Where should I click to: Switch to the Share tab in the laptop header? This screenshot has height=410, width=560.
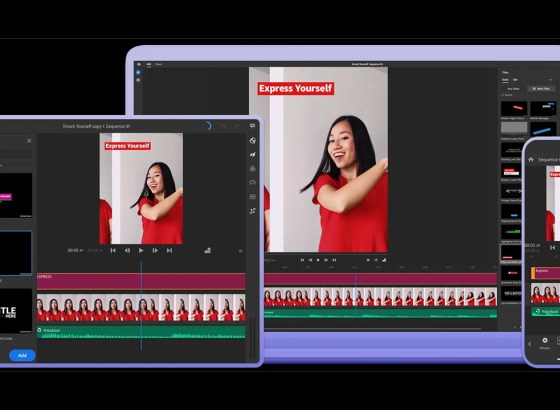click(x=159, y=64)
